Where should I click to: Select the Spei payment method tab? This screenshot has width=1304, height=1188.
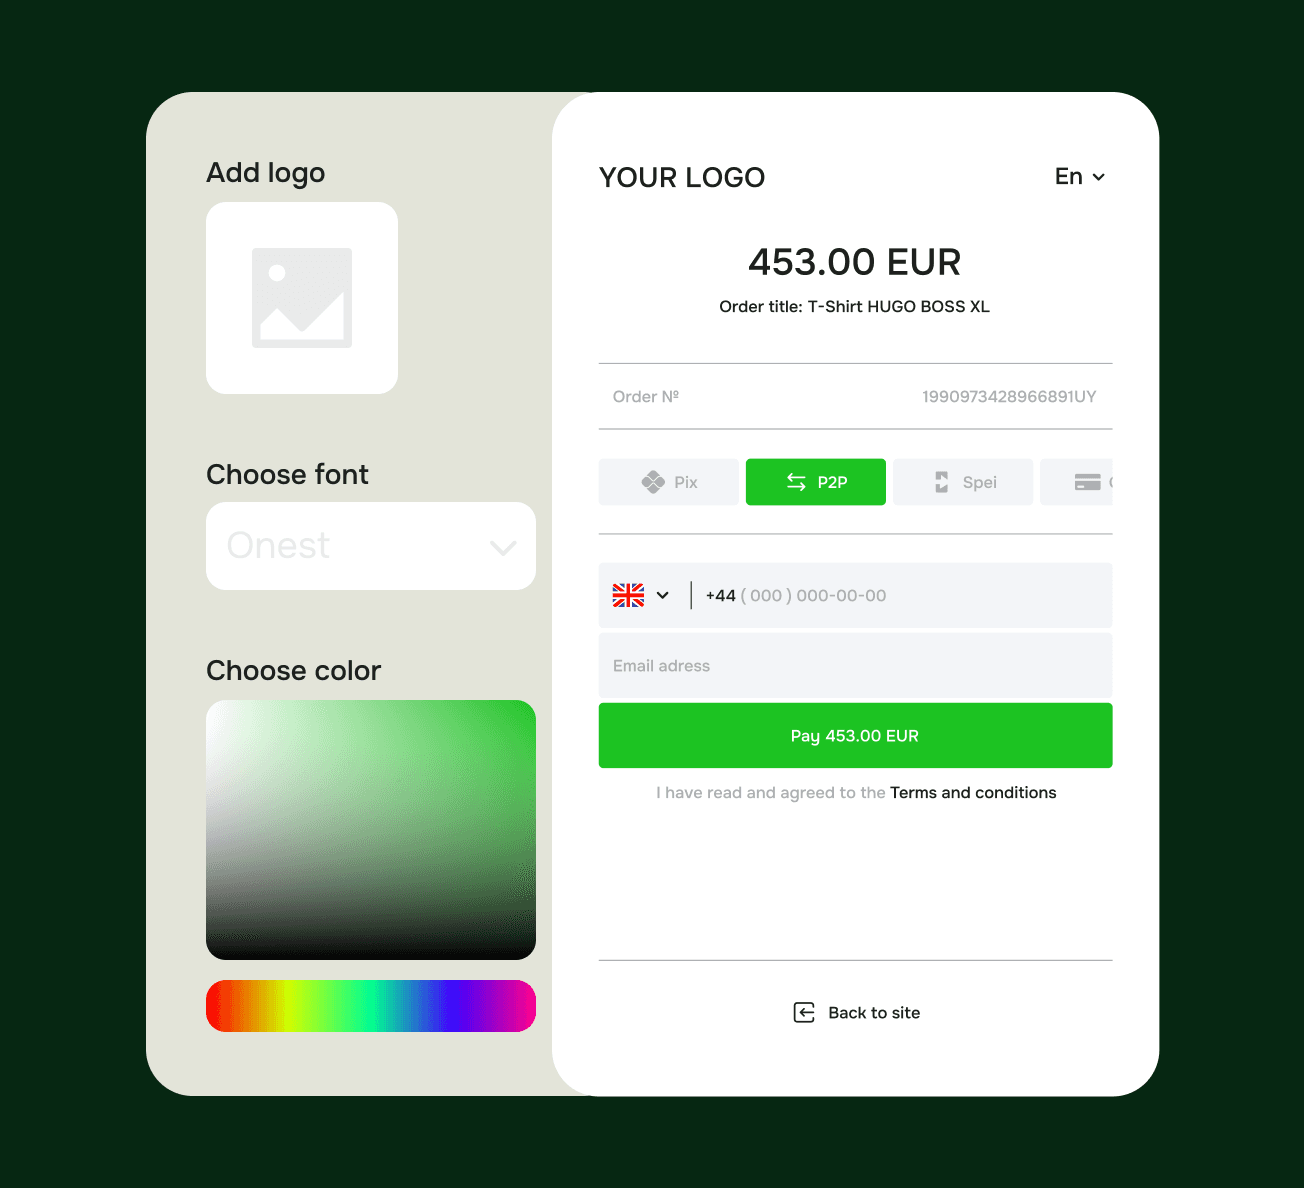963,482
